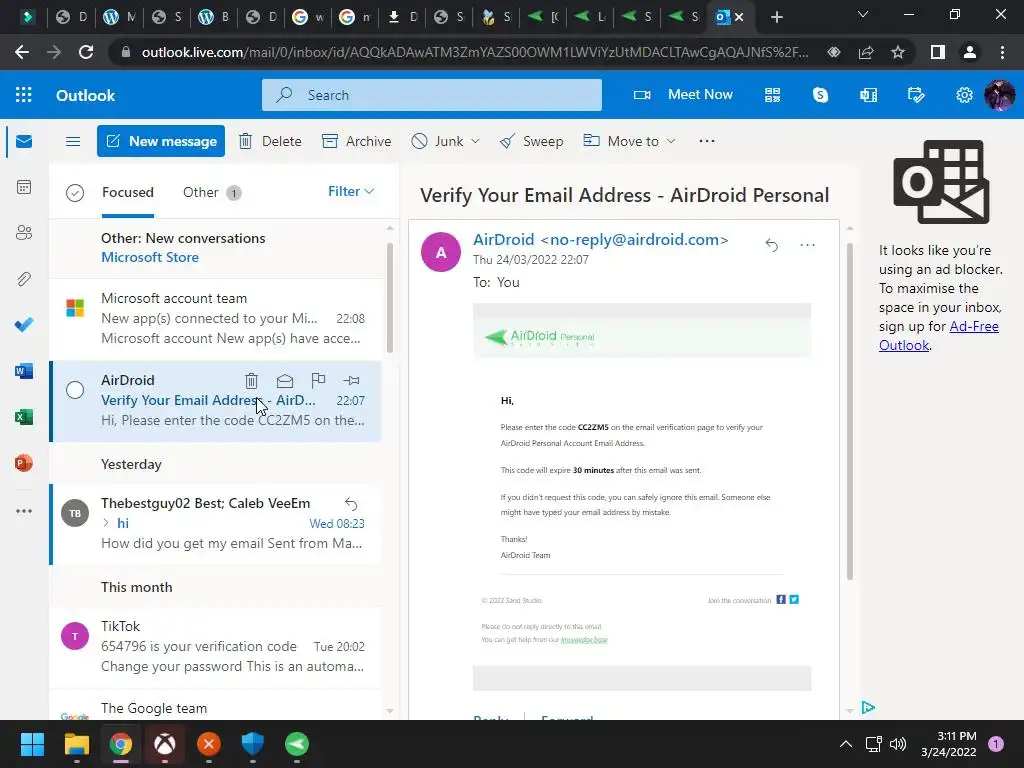Viewport: 1024px width, 768px height.
Task: Switch to the Focused tab
Action: click(128, 192)
